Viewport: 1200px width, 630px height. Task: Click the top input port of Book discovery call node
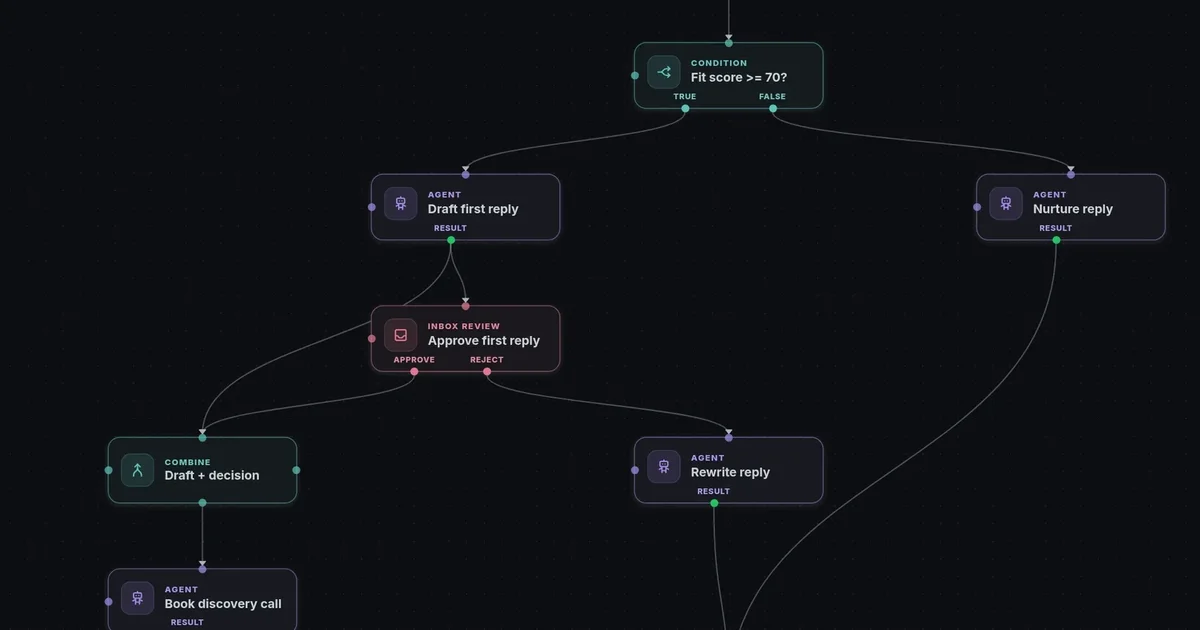coord(202,569)
